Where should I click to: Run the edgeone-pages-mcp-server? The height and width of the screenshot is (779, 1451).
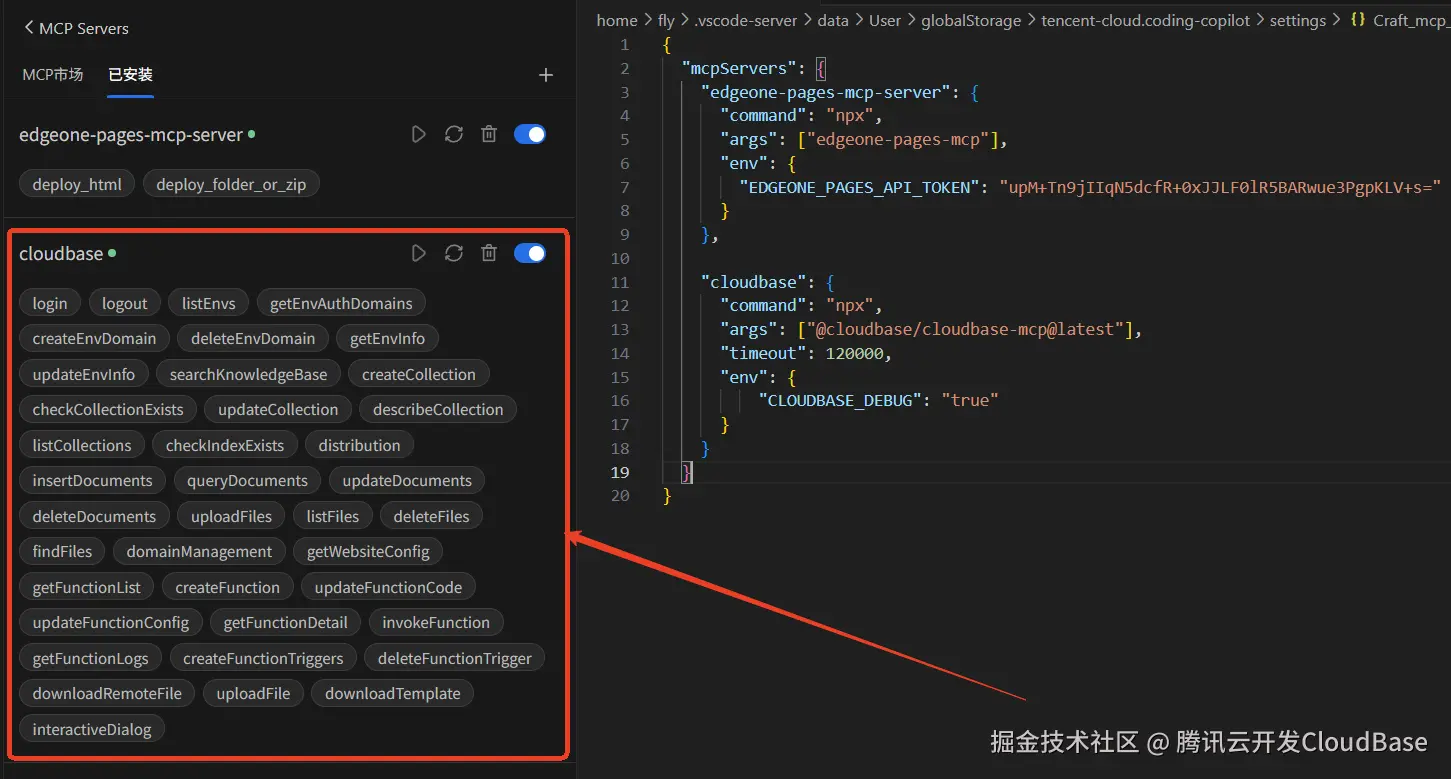(x=418, y=134)
